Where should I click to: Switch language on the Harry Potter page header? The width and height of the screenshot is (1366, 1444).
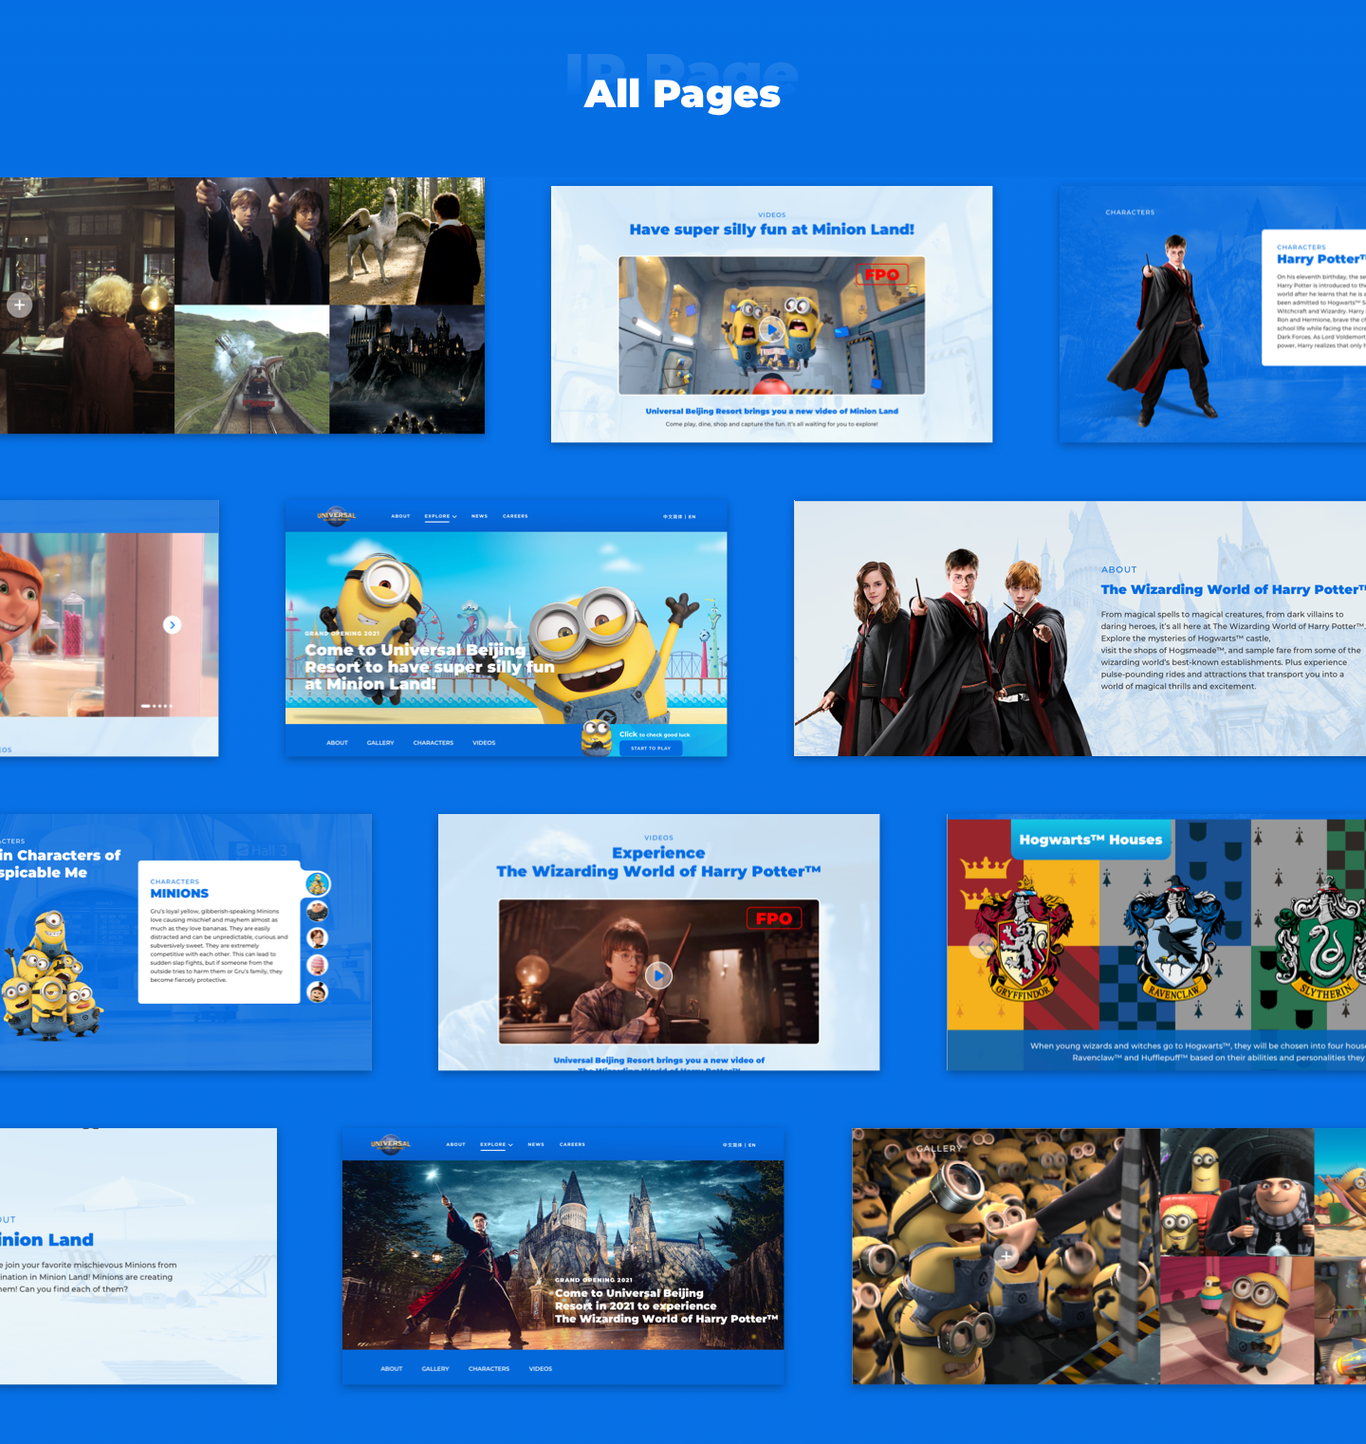[x=738, y=1145]
